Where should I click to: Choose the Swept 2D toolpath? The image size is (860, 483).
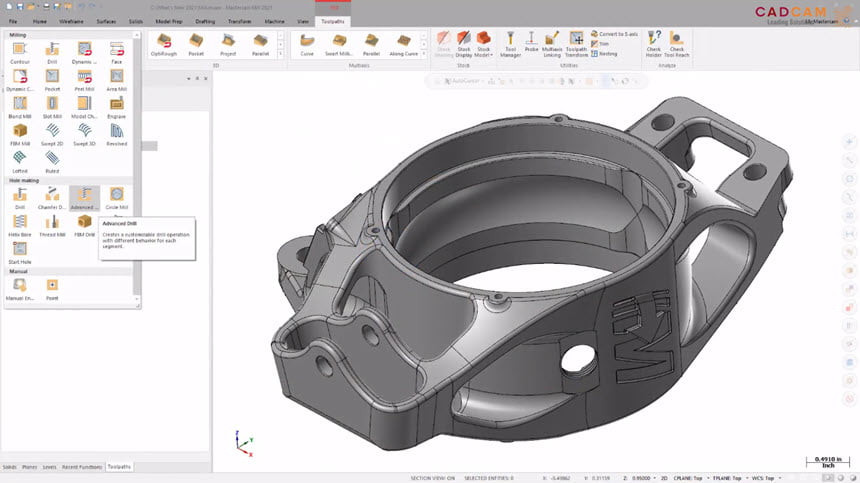52,135
